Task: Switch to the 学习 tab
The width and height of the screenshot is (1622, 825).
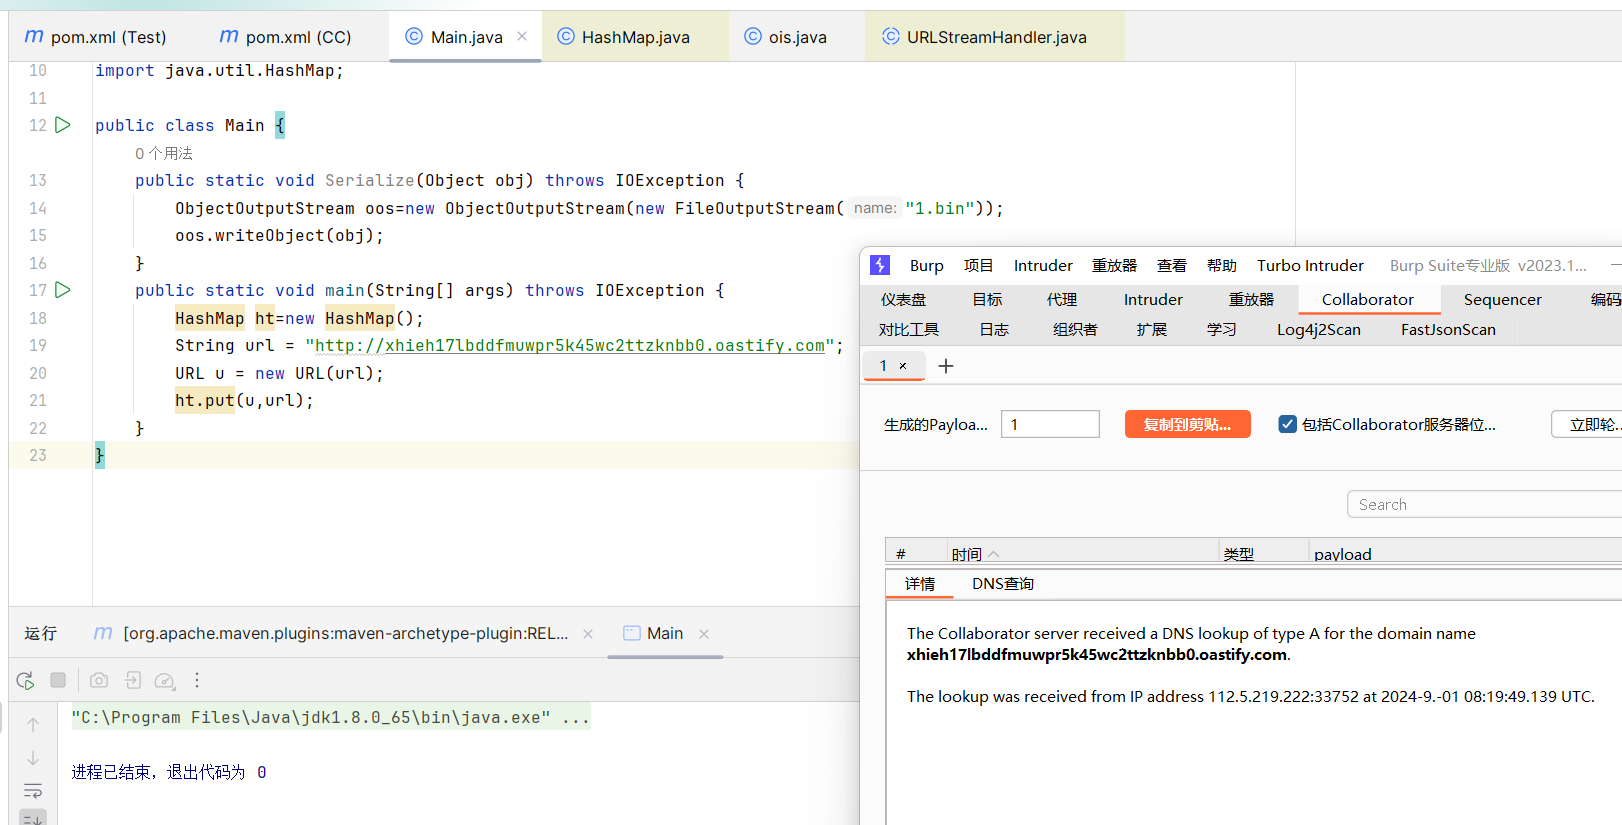Action: tap(1221, 330)
